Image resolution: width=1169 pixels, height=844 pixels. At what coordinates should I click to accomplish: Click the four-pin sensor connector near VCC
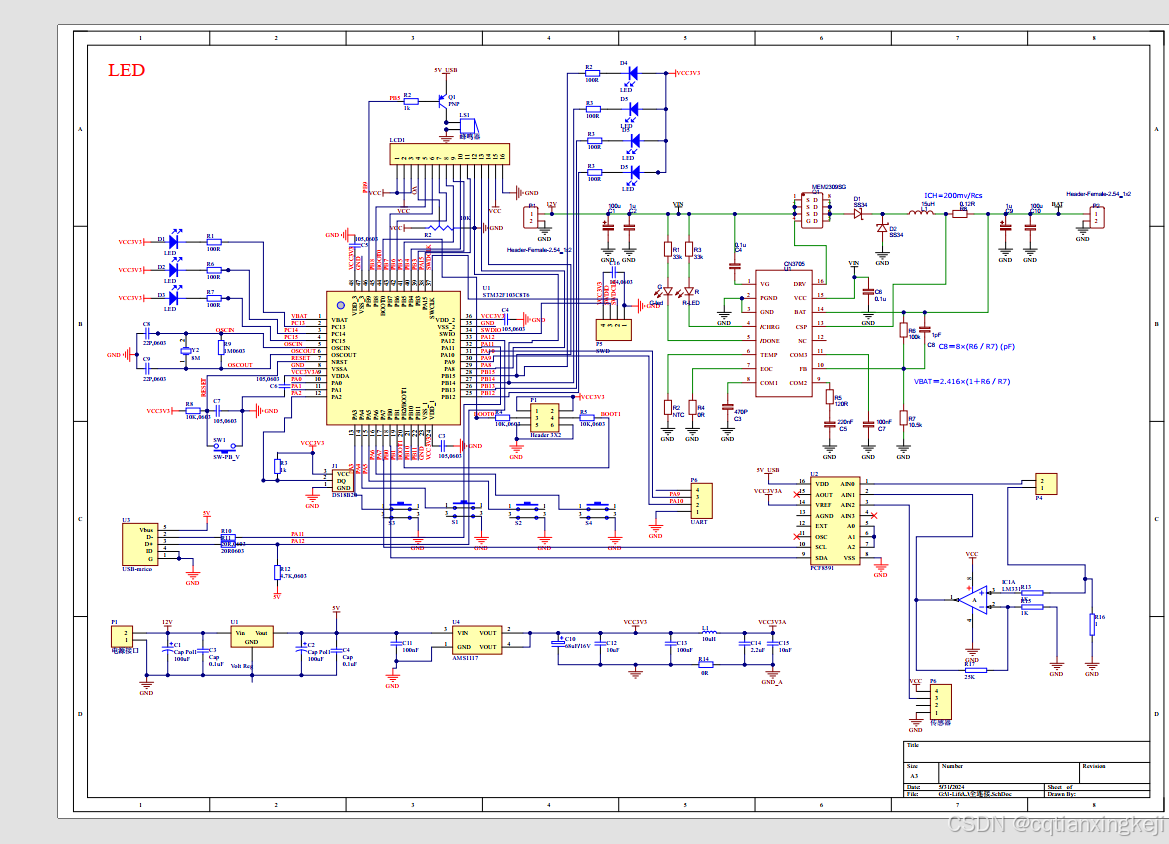coord(941,702)
